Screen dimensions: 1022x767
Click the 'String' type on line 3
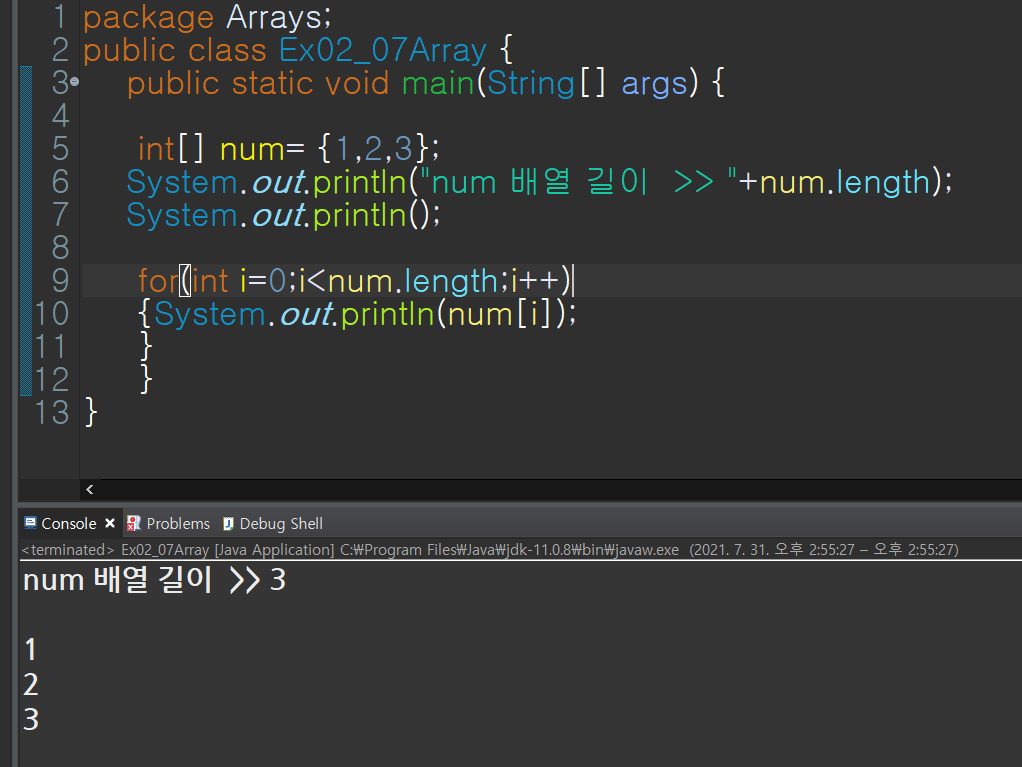point(531,84)
